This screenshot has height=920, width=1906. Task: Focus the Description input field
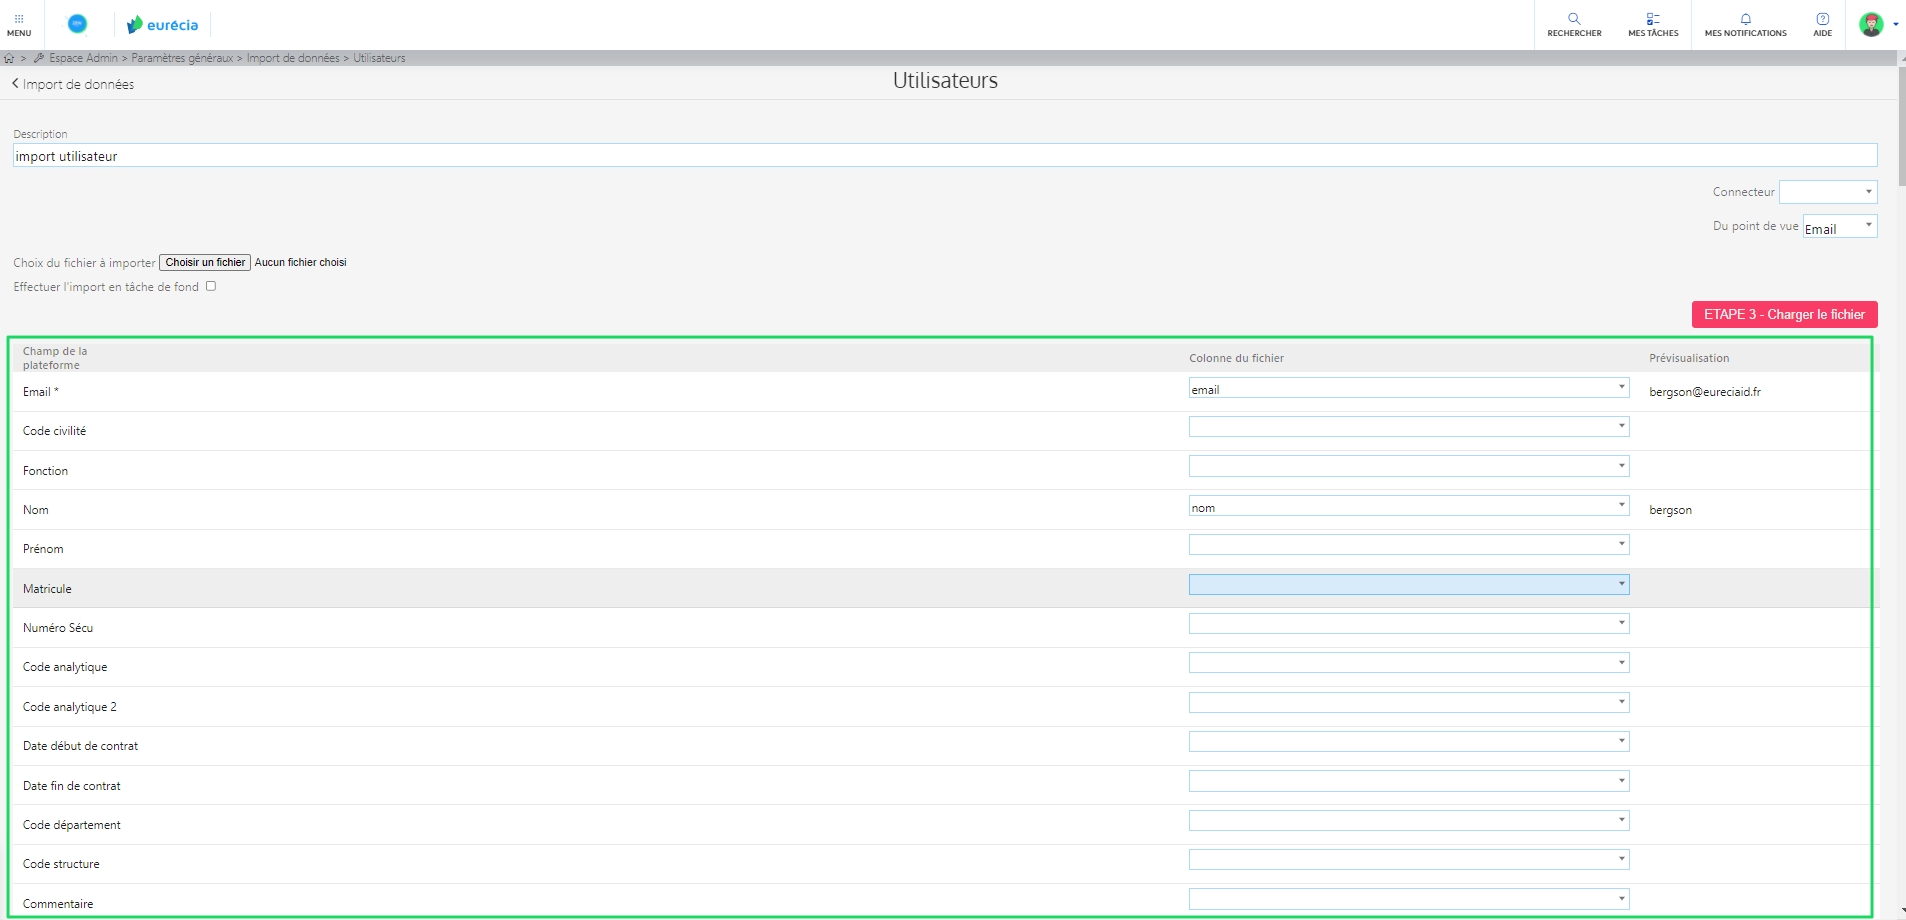[x=945, y=155]
